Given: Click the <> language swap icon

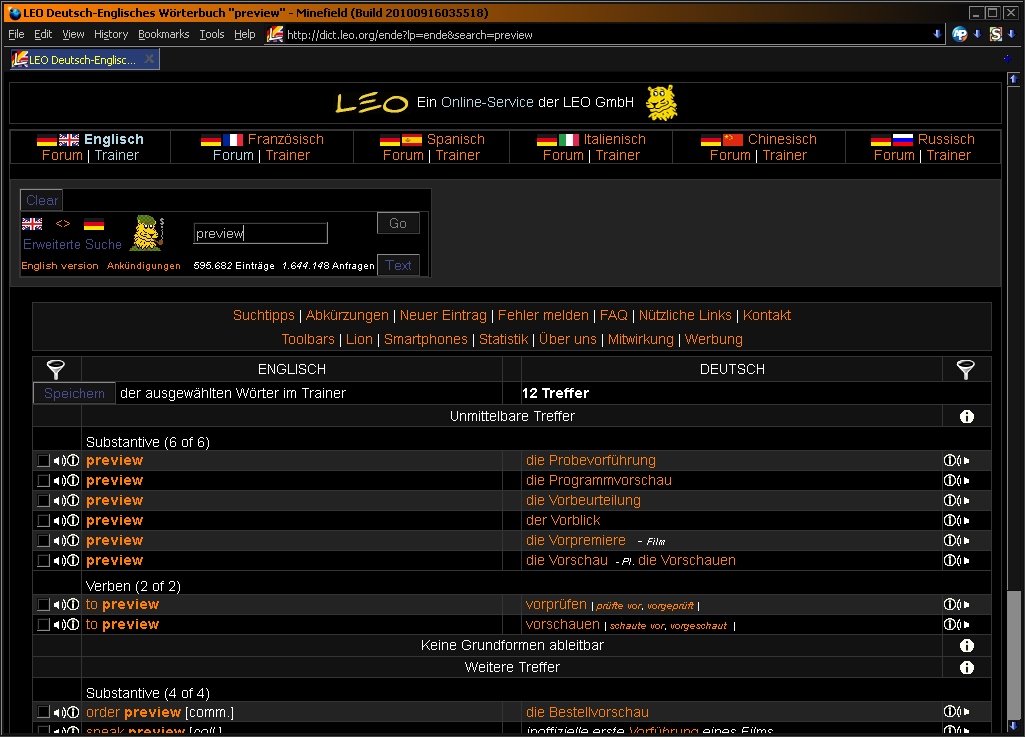Looking at the screenshot, I should [x=62, y=223].
